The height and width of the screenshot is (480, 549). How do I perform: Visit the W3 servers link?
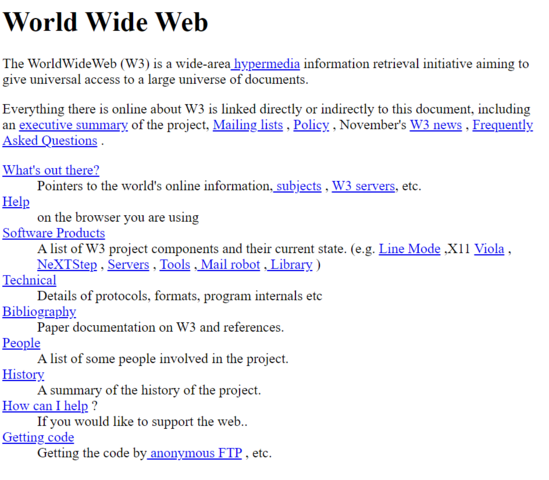point(363,186)
